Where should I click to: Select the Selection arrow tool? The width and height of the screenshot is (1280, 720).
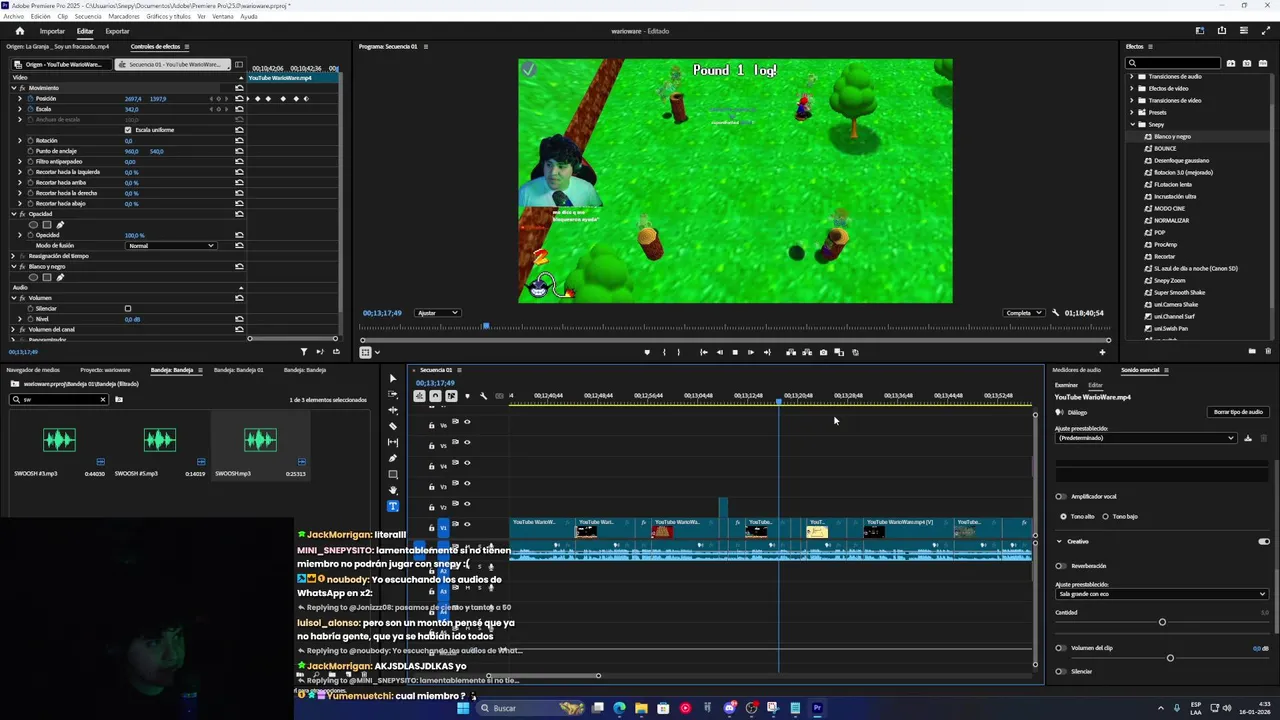click(393, 378)
